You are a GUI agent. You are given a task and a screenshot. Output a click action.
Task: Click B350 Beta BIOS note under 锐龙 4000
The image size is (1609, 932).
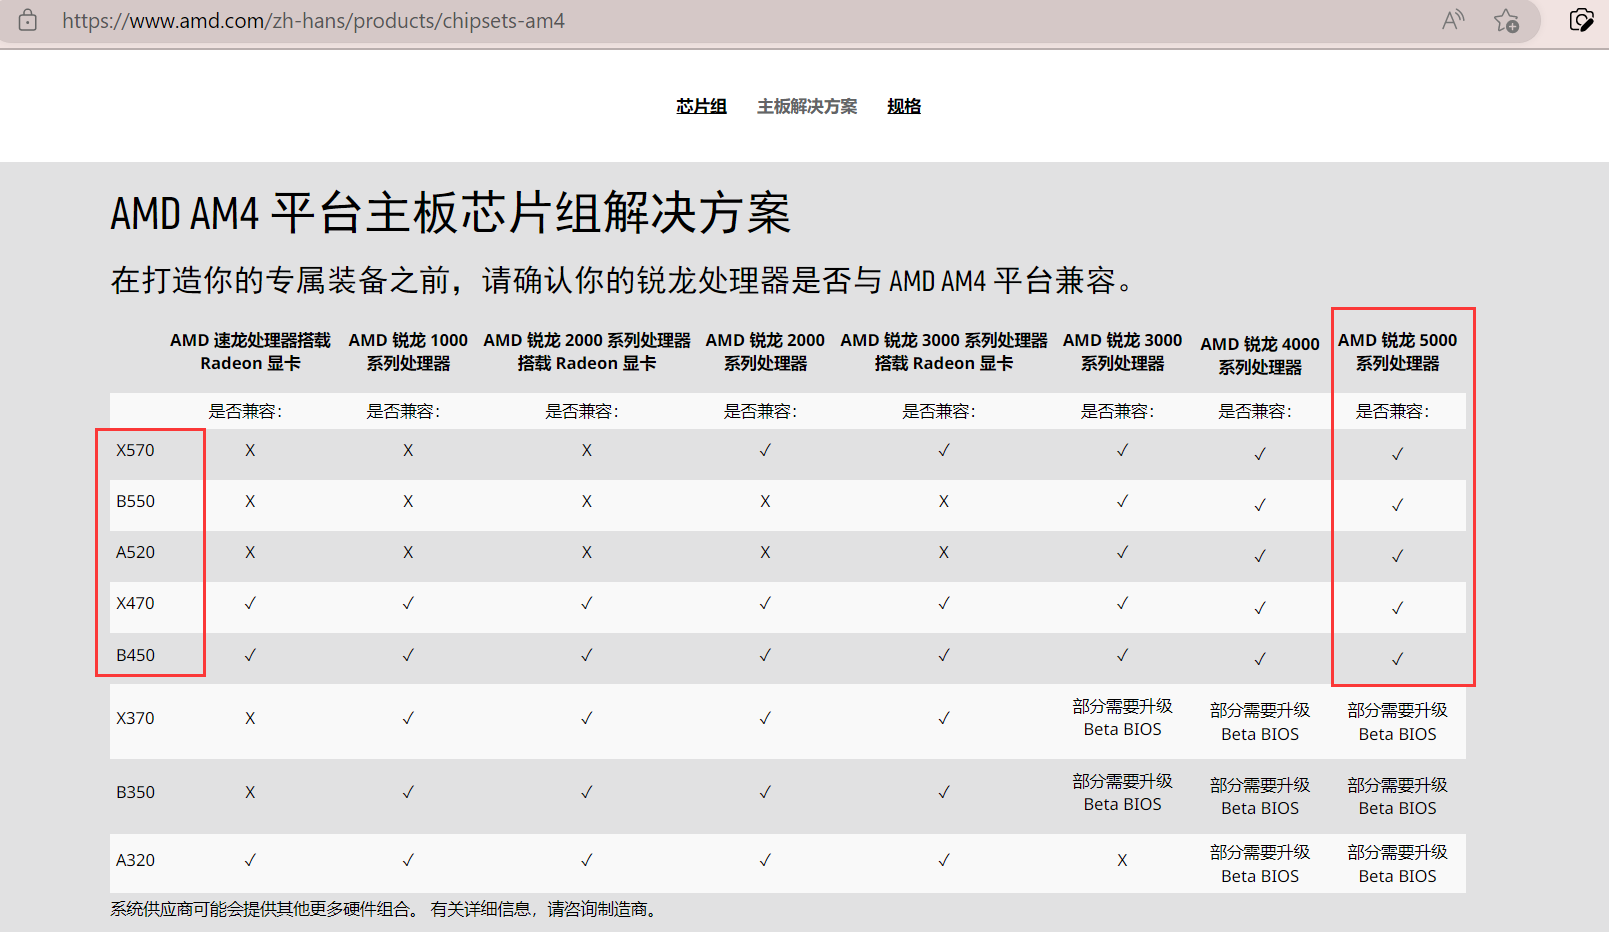[x=1260, y=796]
